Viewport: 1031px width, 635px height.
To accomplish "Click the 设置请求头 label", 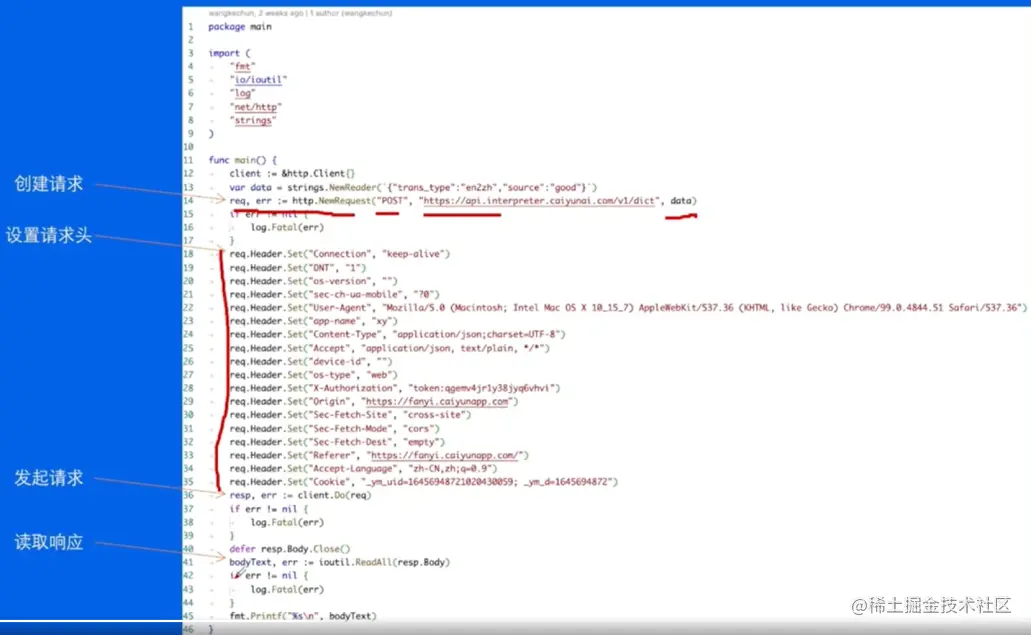I will (49, 235).
